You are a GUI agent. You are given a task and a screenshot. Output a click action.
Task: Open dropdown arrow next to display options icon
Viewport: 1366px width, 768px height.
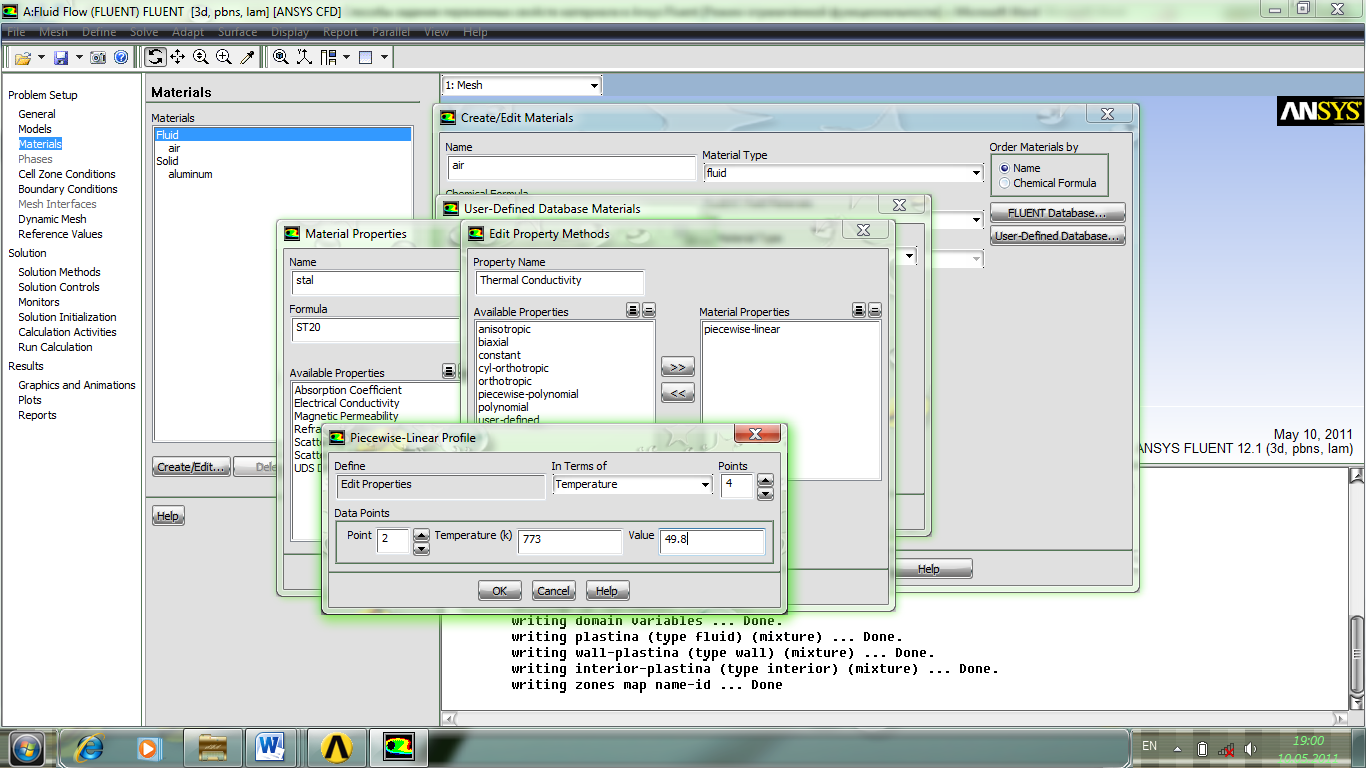(384, 57)
